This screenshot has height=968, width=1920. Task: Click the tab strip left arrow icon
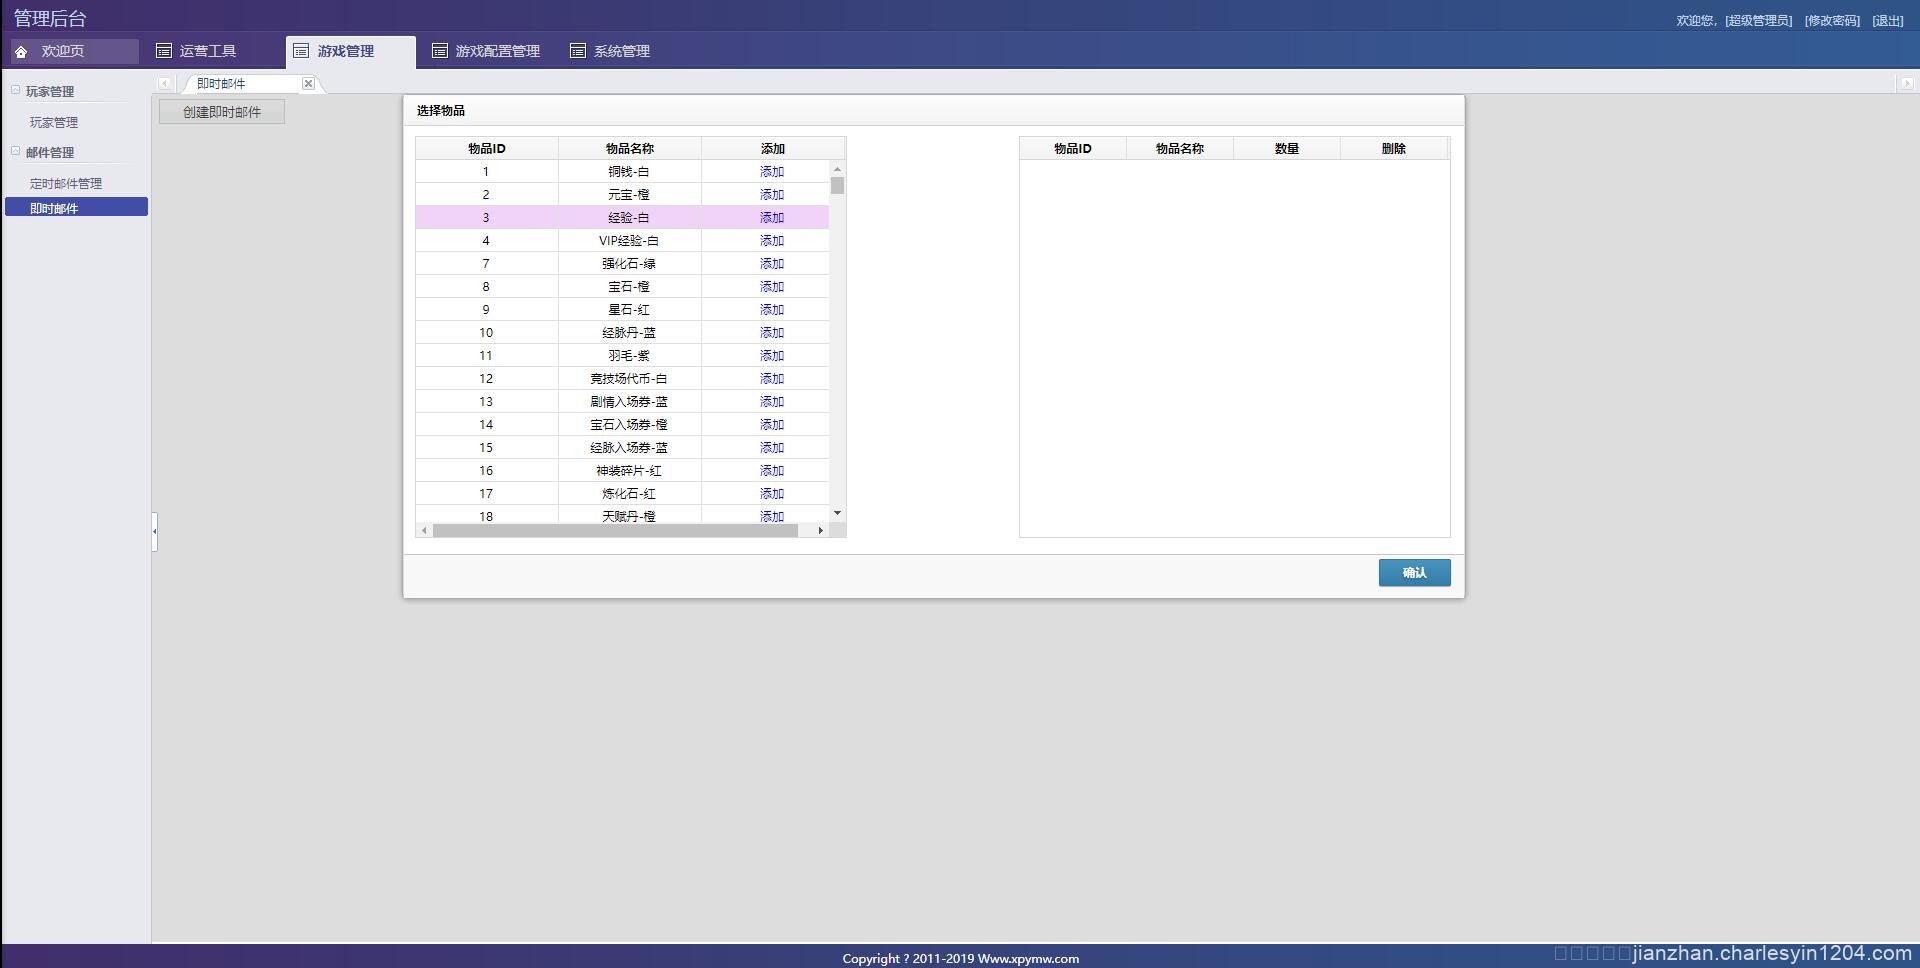pos(165,84)
